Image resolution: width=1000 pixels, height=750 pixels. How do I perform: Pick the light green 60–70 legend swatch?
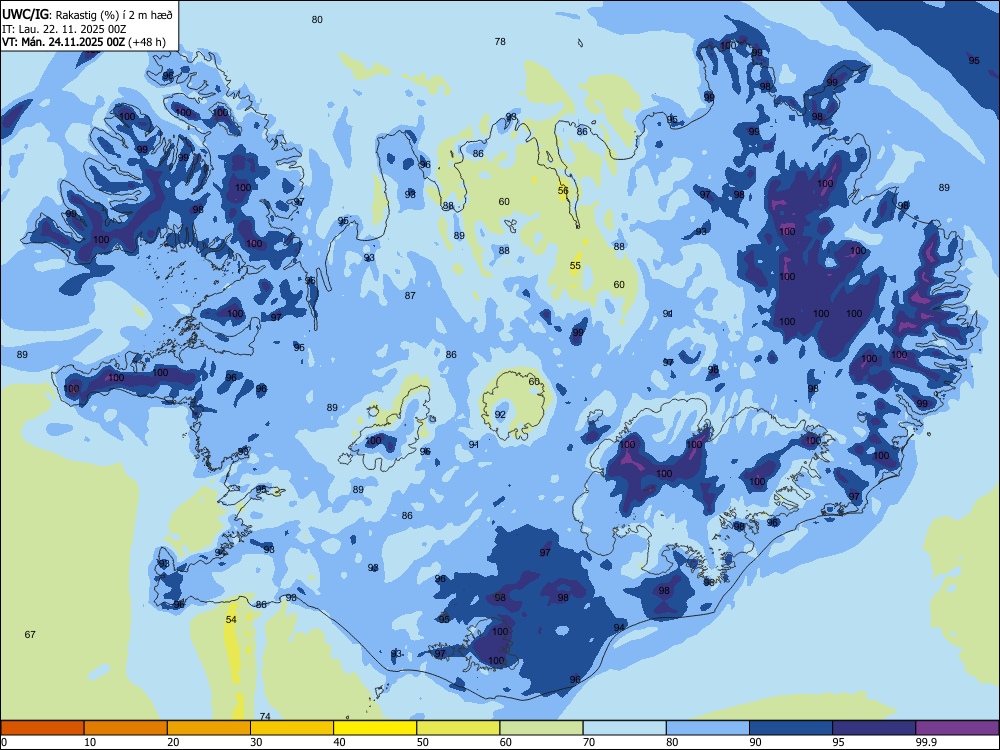(541, 728)
